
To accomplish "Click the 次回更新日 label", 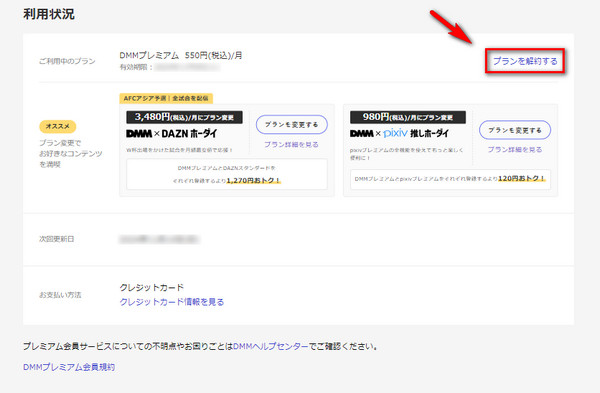I will tap(57, 239).
